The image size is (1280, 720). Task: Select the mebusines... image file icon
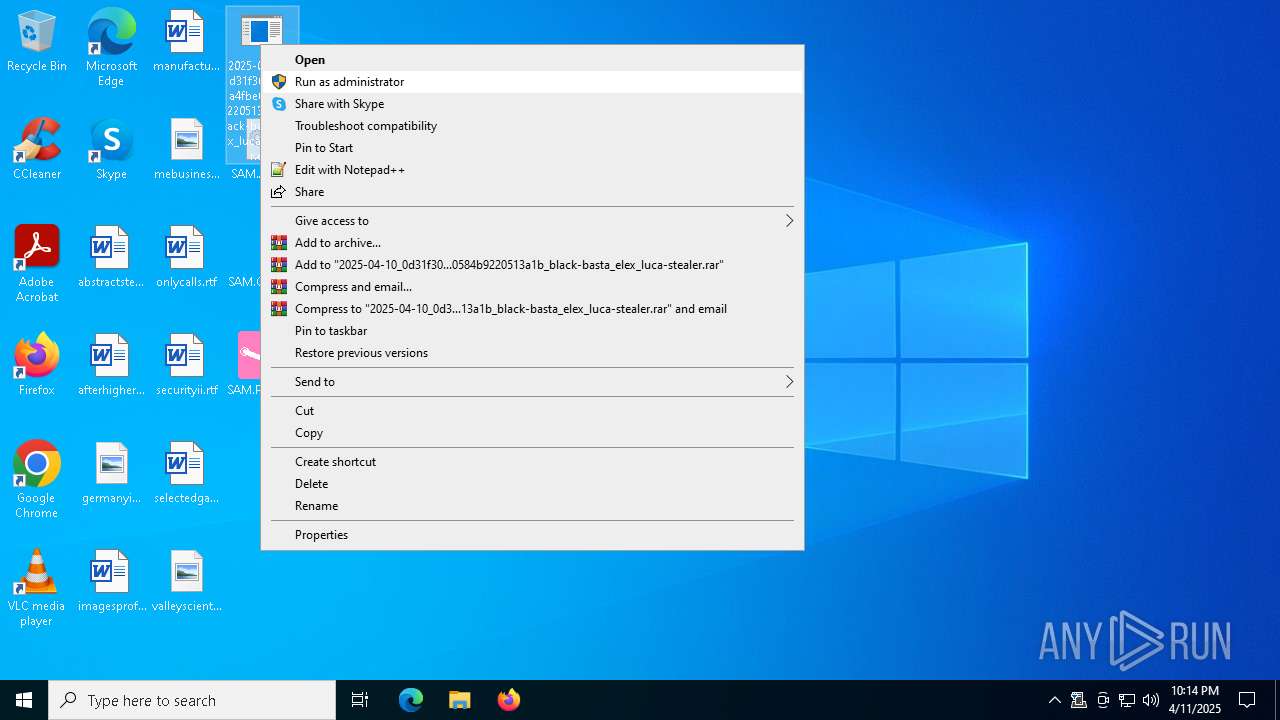[186, 150]
